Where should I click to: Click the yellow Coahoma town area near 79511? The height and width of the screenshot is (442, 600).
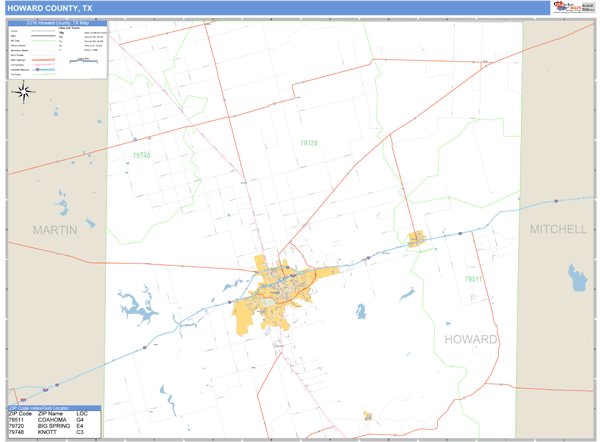click(416, 238)
